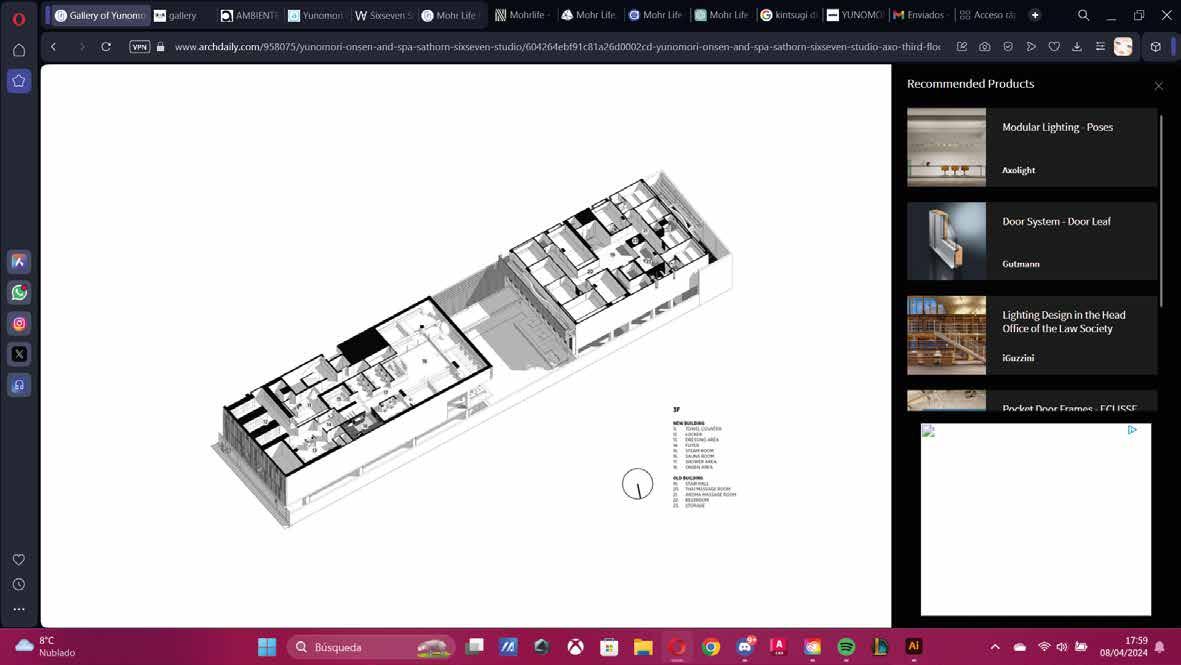Switch to the kintsugi Google tab

click(788, 15)
